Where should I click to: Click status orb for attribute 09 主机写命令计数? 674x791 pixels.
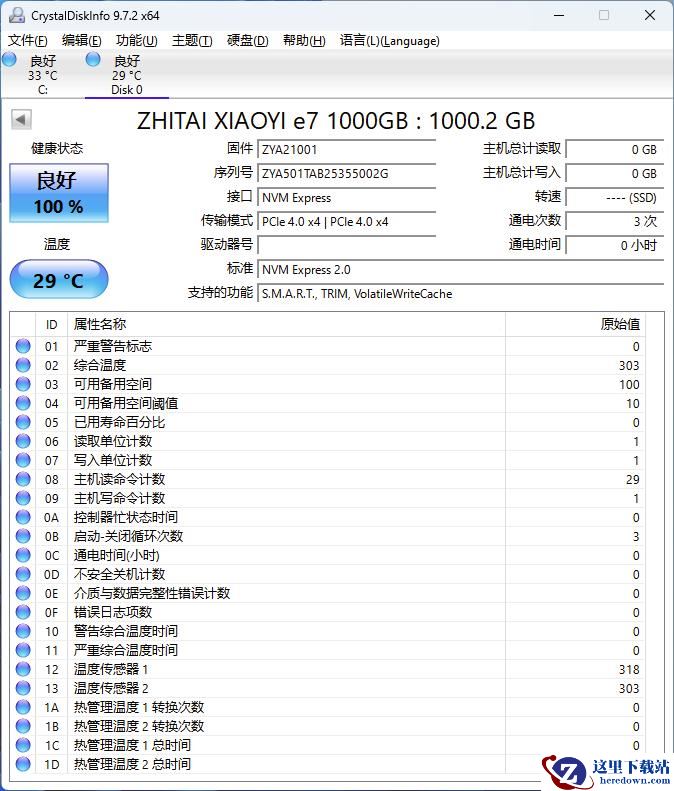pos(23,498)
